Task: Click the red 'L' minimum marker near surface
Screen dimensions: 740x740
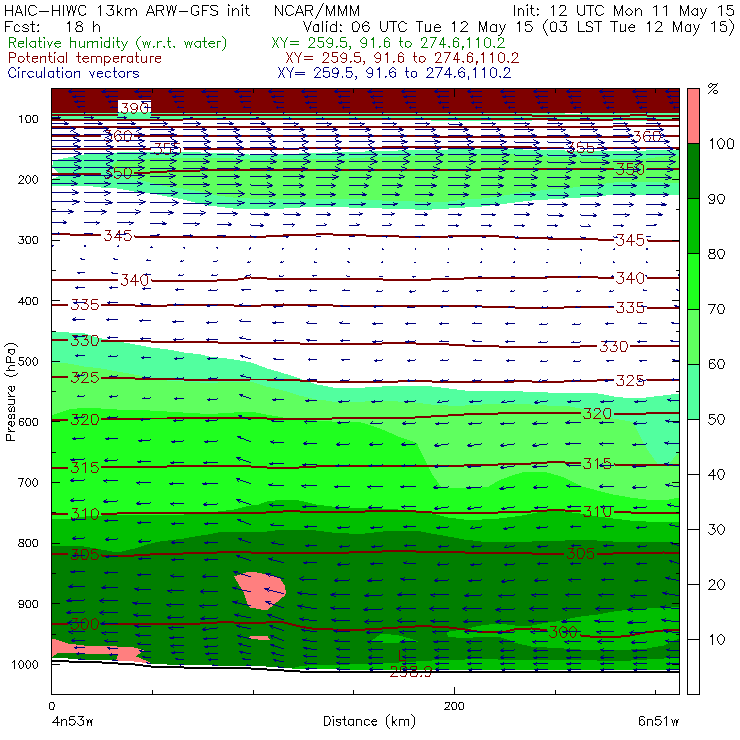Action: 400,656
